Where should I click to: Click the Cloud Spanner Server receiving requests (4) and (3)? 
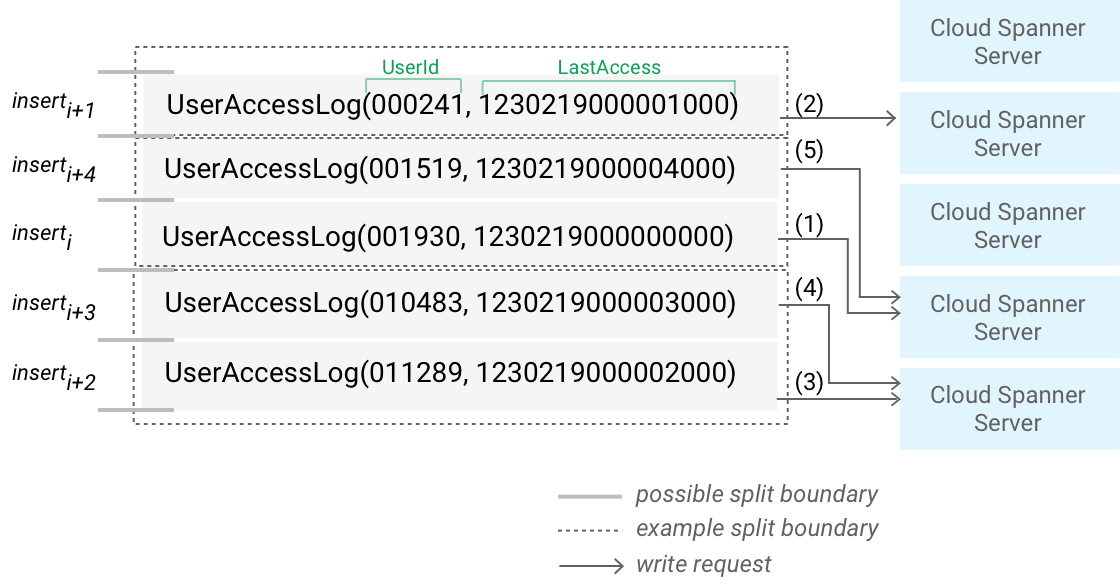1008,409
